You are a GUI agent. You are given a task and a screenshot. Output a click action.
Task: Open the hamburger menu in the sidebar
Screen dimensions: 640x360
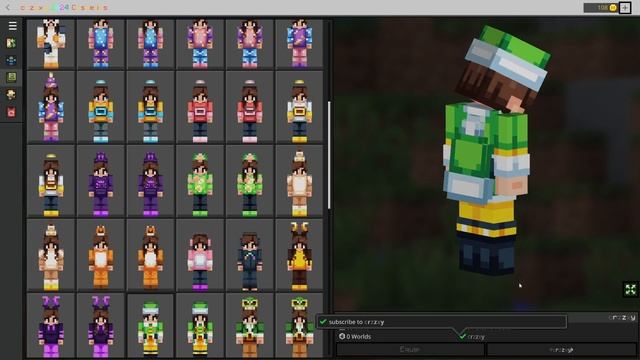click(13, 26)
